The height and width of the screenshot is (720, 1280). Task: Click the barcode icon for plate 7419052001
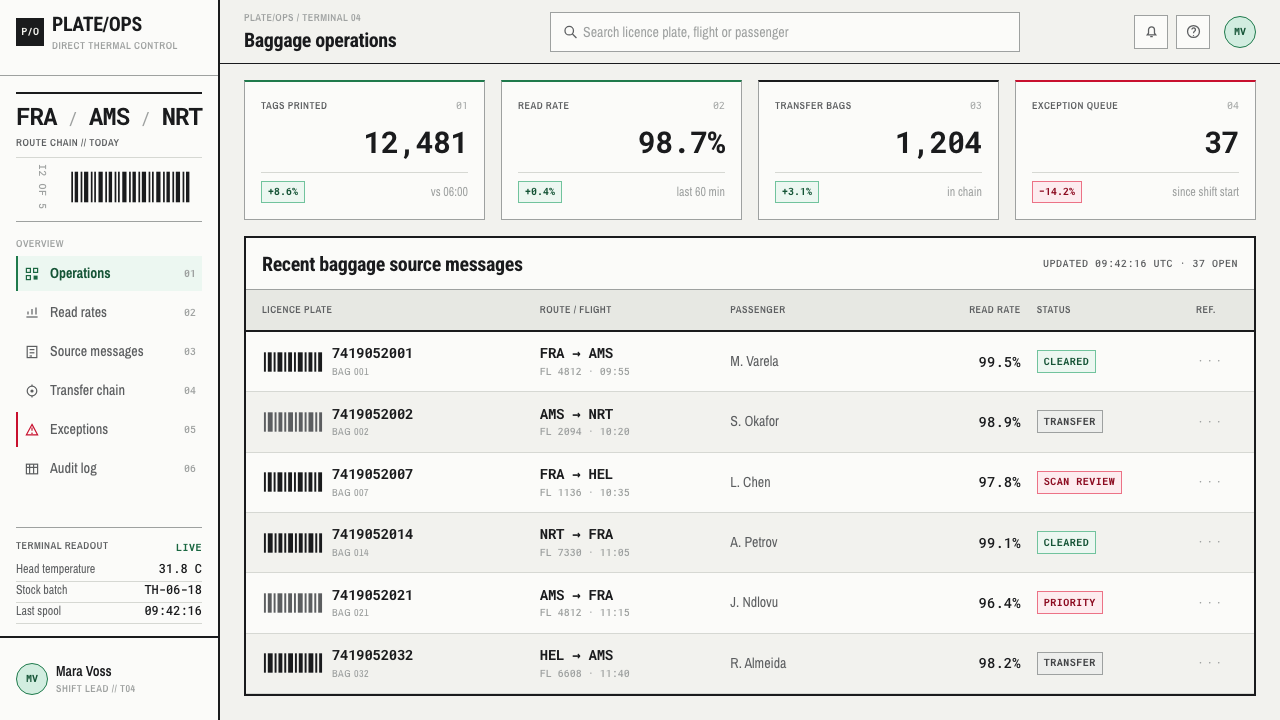(x=293, y=362)
